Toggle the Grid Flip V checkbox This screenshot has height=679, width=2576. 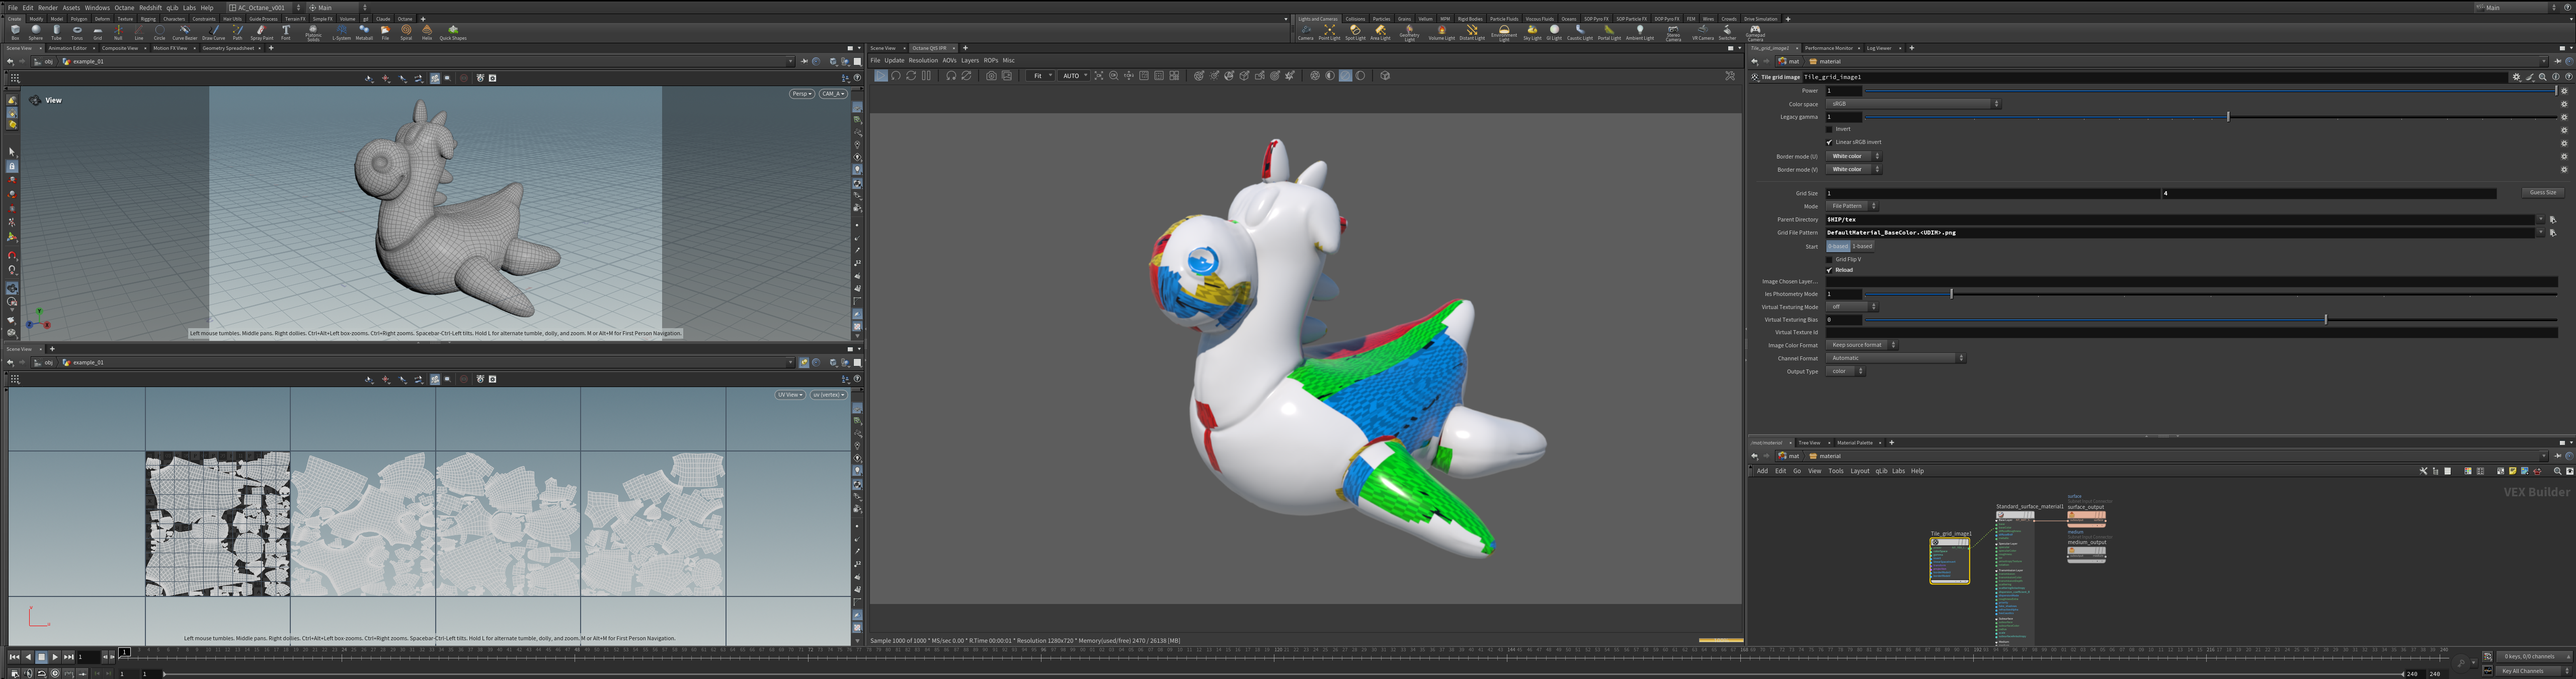tap(1830, 259)
